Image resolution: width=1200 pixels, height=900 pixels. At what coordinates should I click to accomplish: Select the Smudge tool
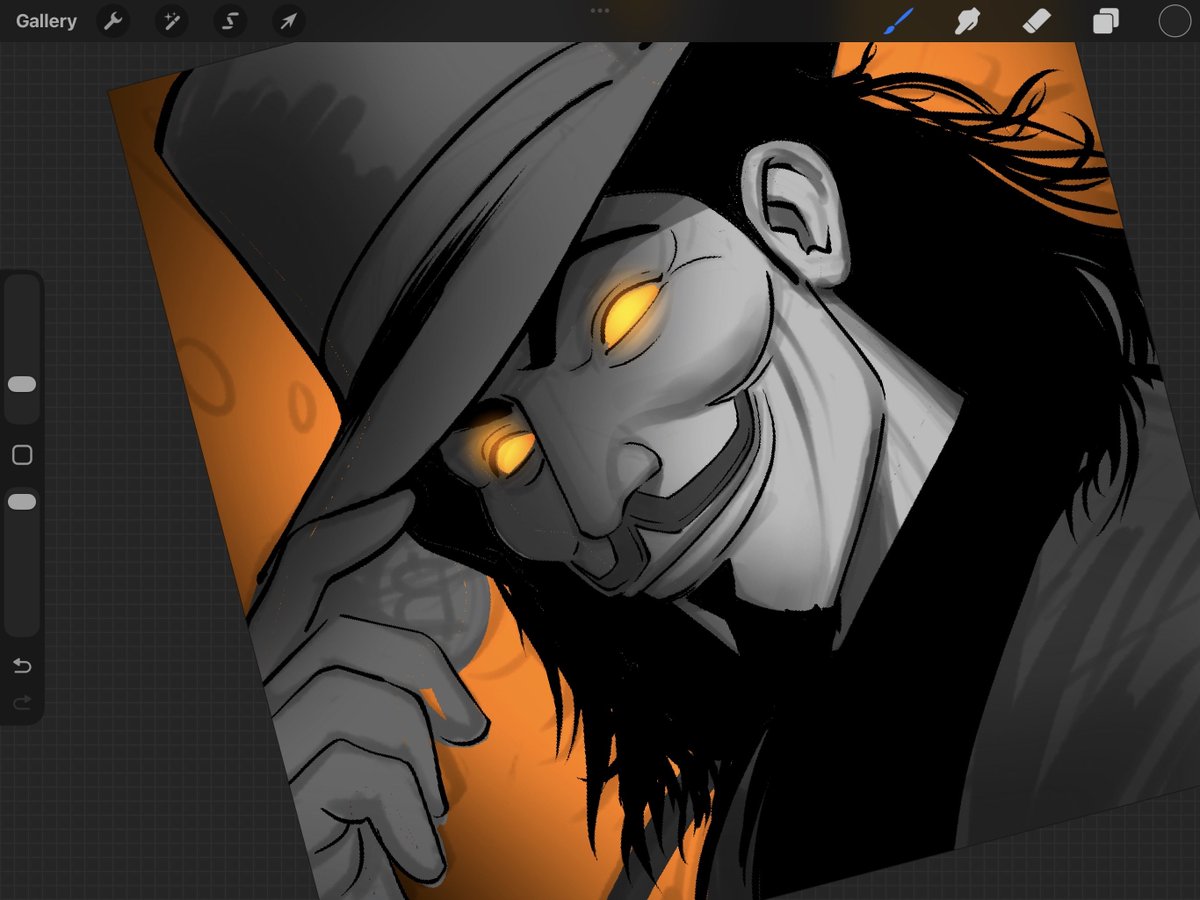pos(967,21)
